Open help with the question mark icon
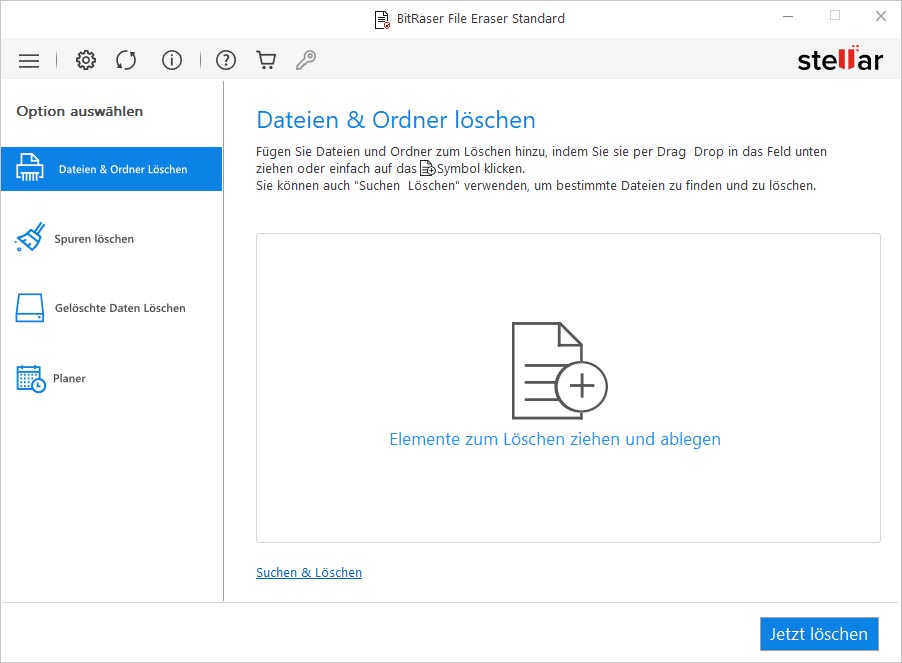Image resolution: width=902 pixels, height=663 pixels. (226, 61)
